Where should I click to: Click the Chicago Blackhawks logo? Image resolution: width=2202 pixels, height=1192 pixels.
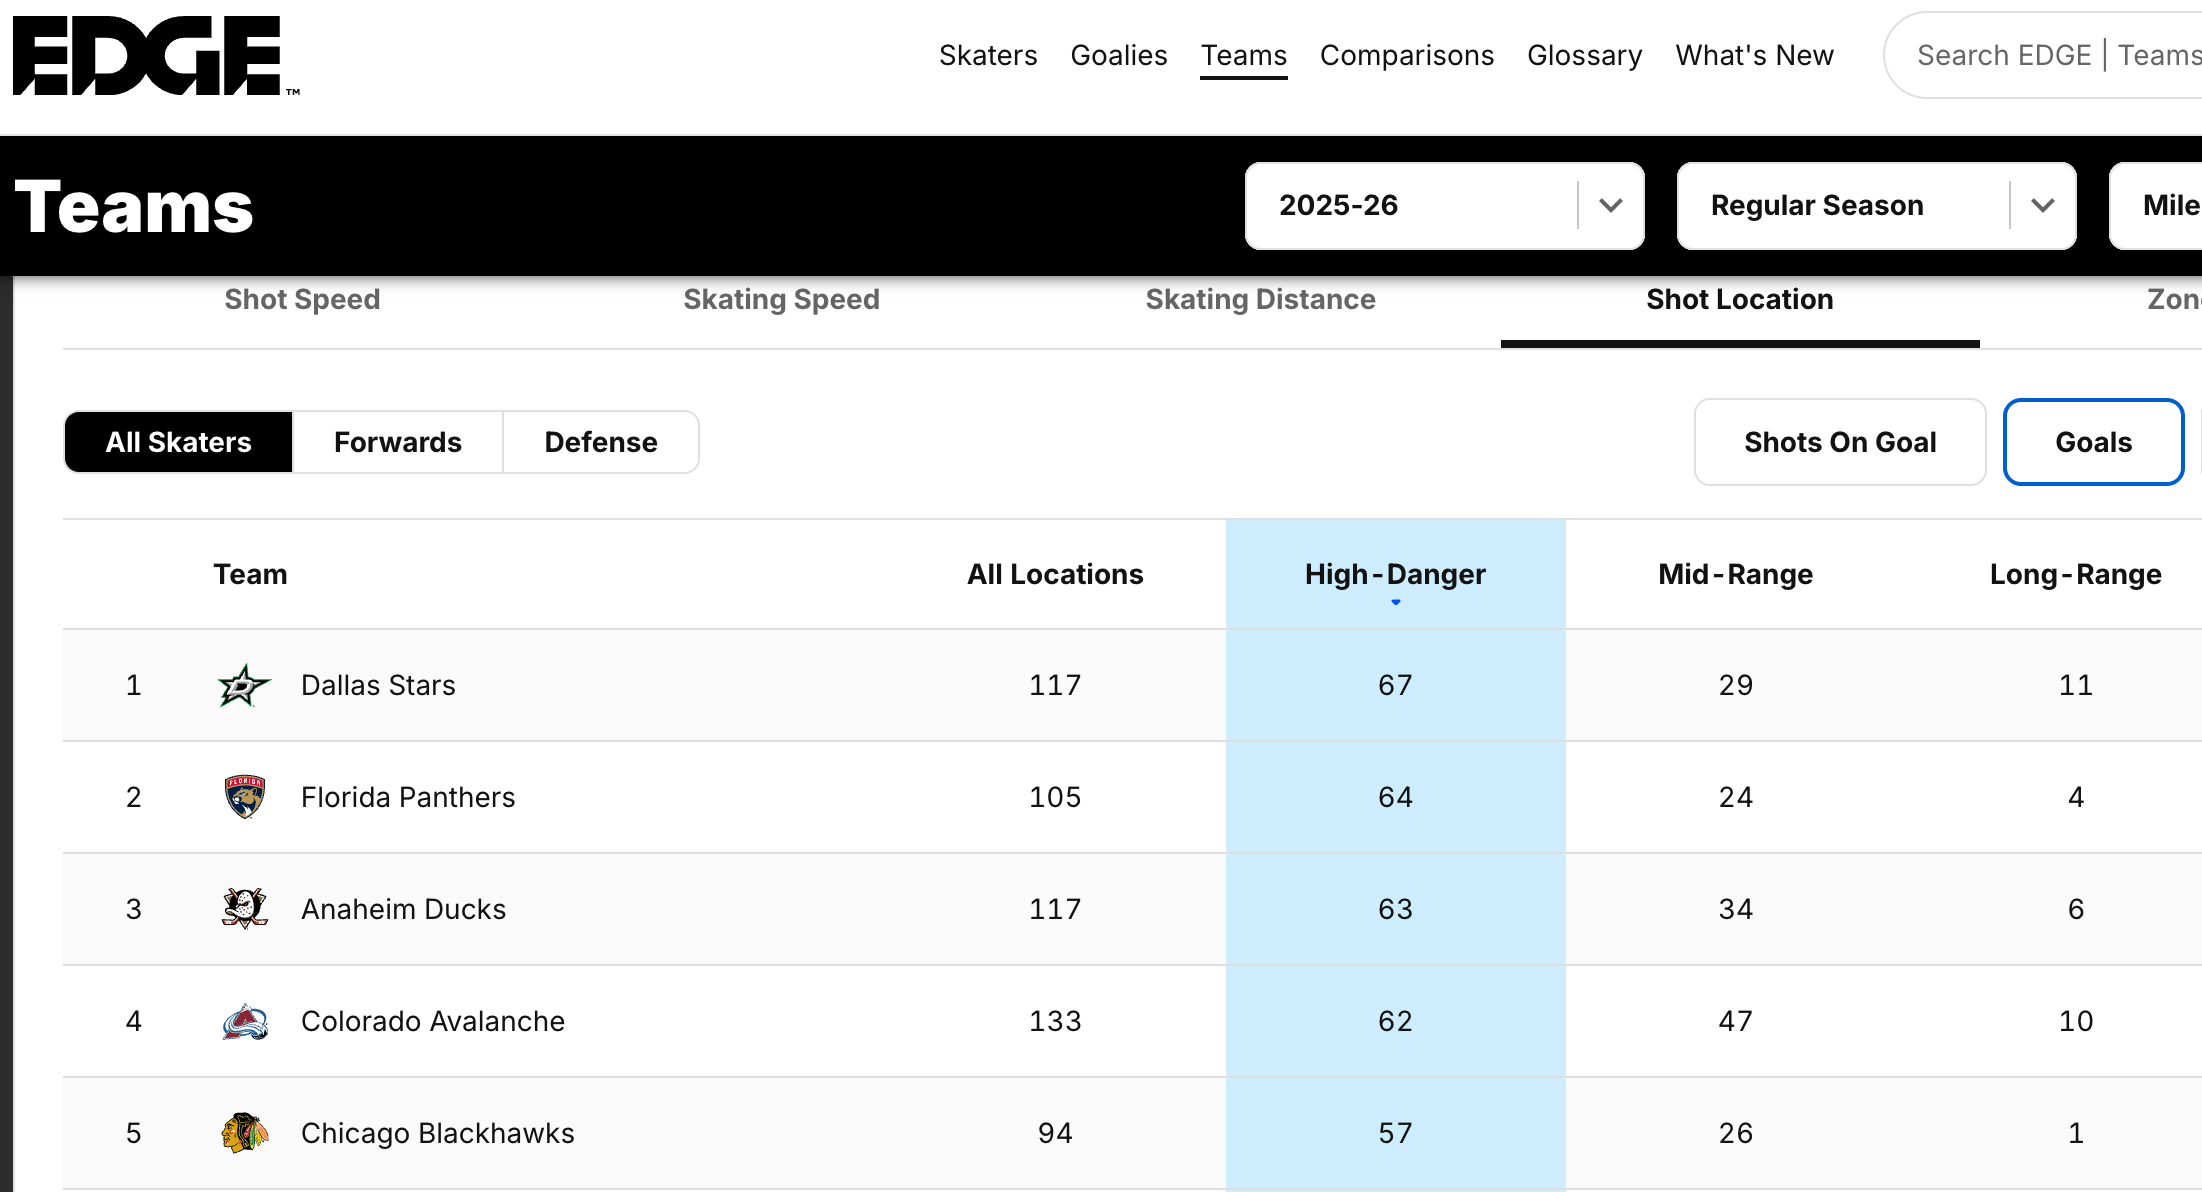point(244,1133)
